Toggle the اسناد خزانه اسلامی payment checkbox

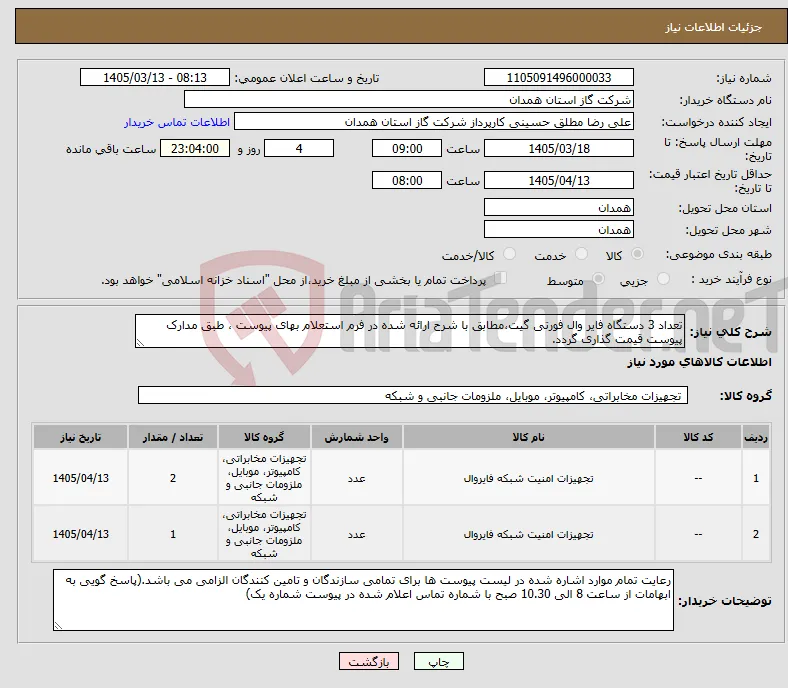(x=500, y=277)
